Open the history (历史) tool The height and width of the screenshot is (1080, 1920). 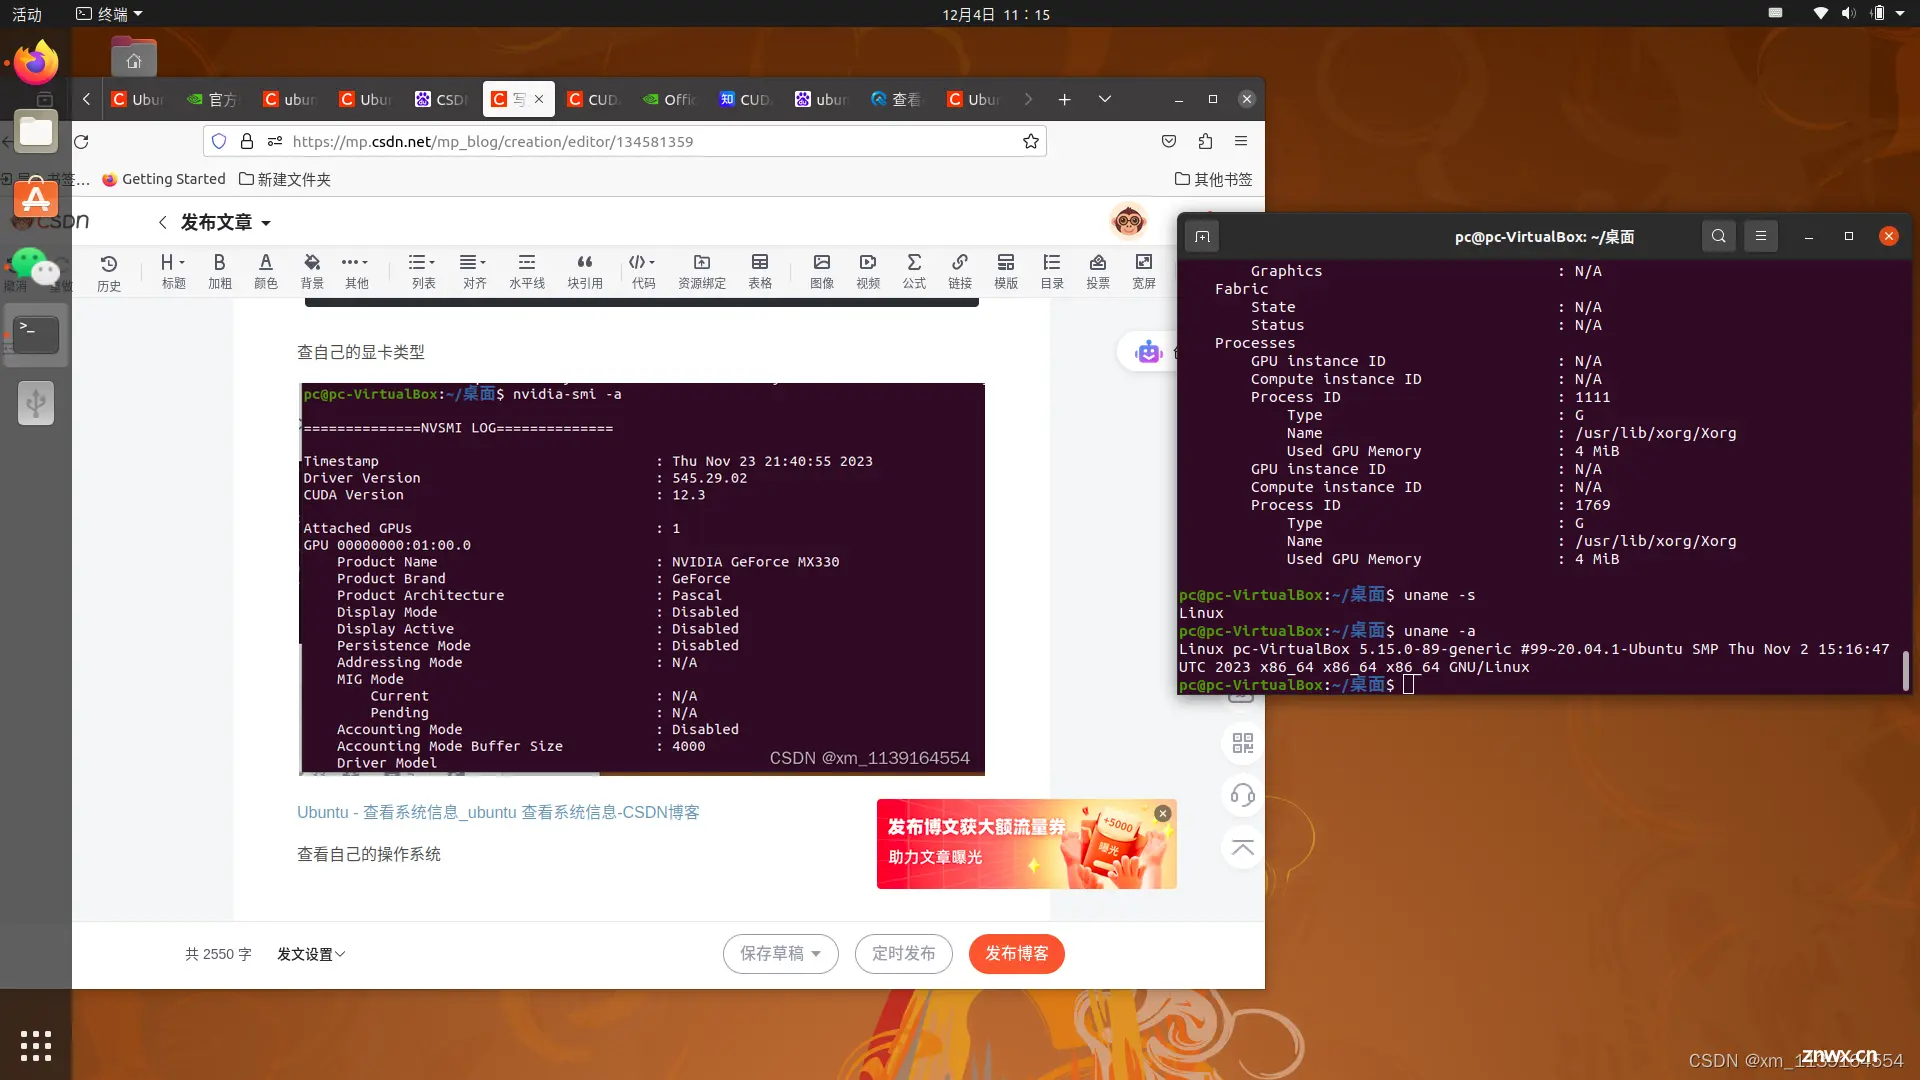[x=109, y=272]
